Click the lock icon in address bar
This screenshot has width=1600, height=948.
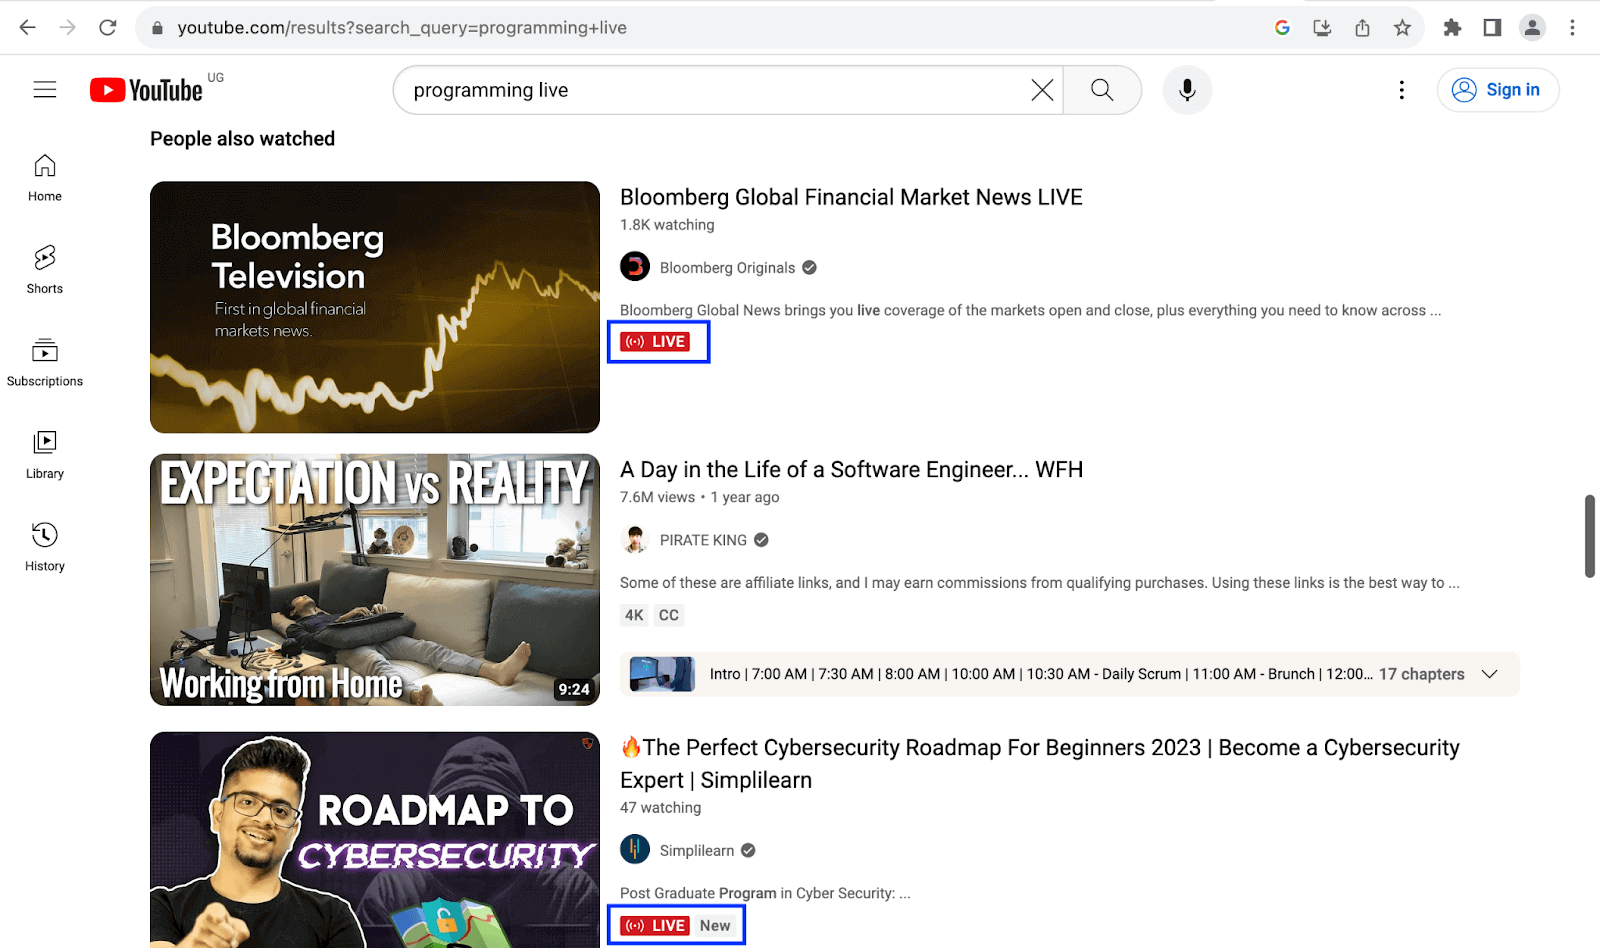[x=157, y=28]
